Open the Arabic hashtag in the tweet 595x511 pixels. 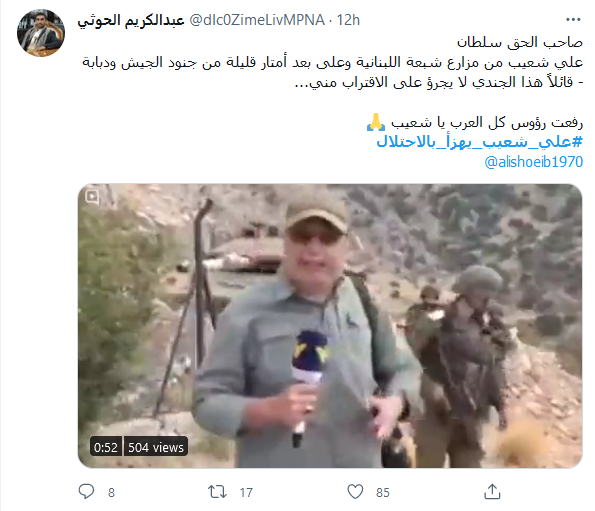click(479, 142)
